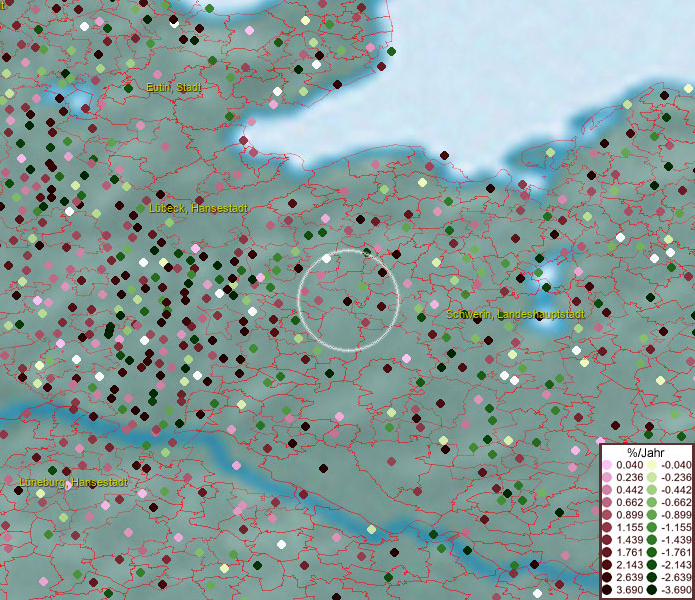Select the Lübeck, Hansestadt city label
This screenshot has height=600, width=695.
coord(197,208)
